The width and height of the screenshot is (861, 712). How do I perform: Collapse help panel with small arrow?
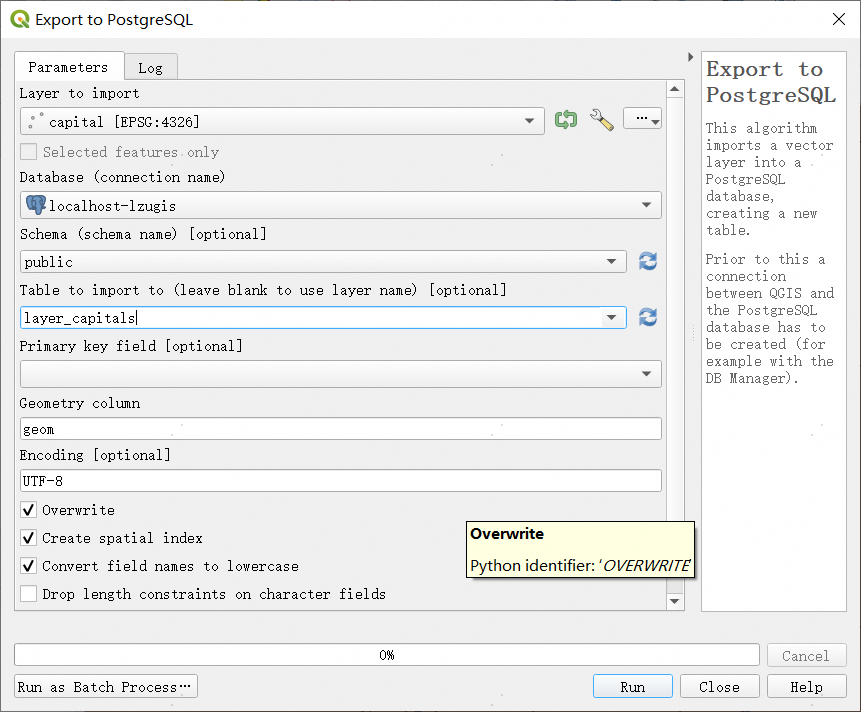(x=691, y=57)
